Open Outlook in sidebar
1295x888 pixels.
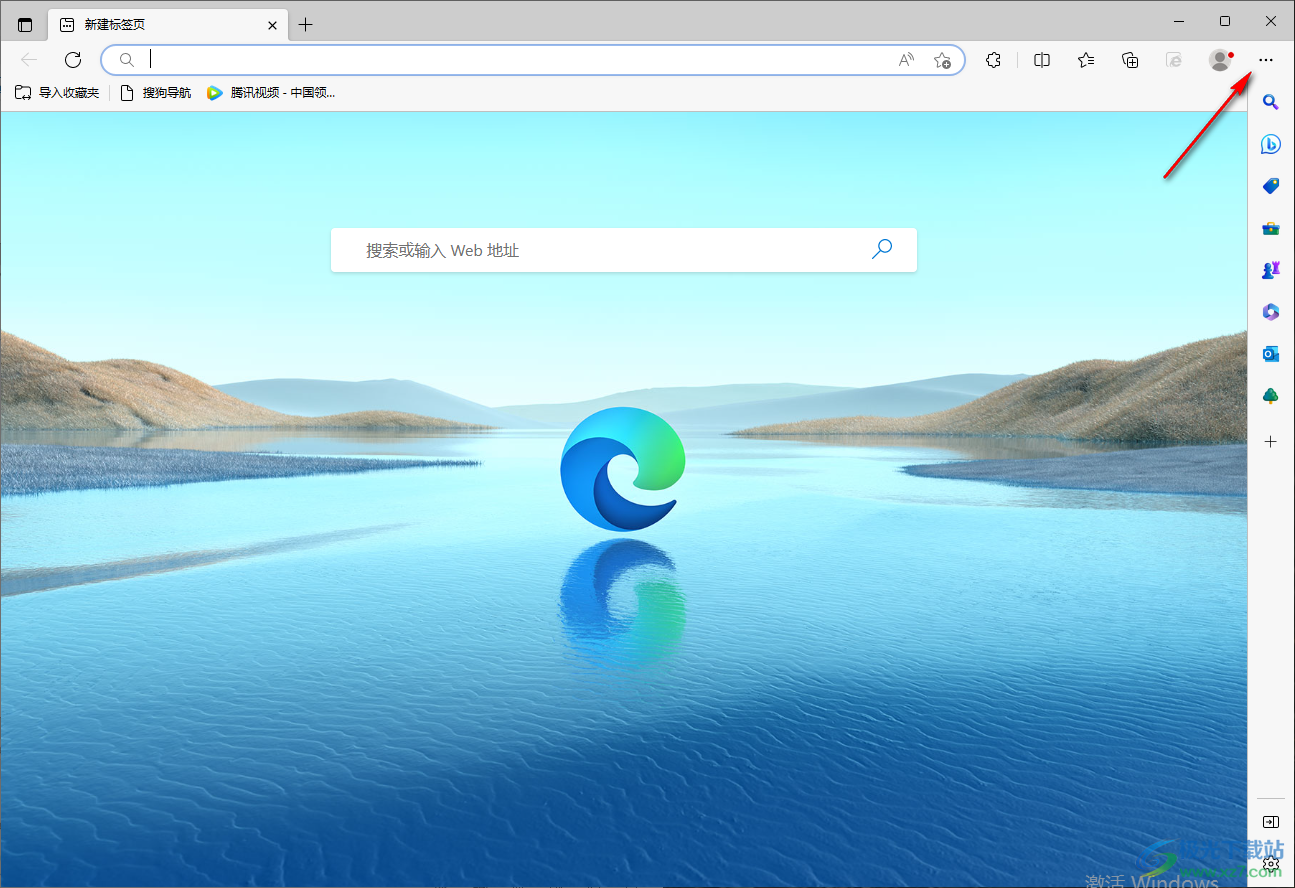click(x=1271, y=354)
